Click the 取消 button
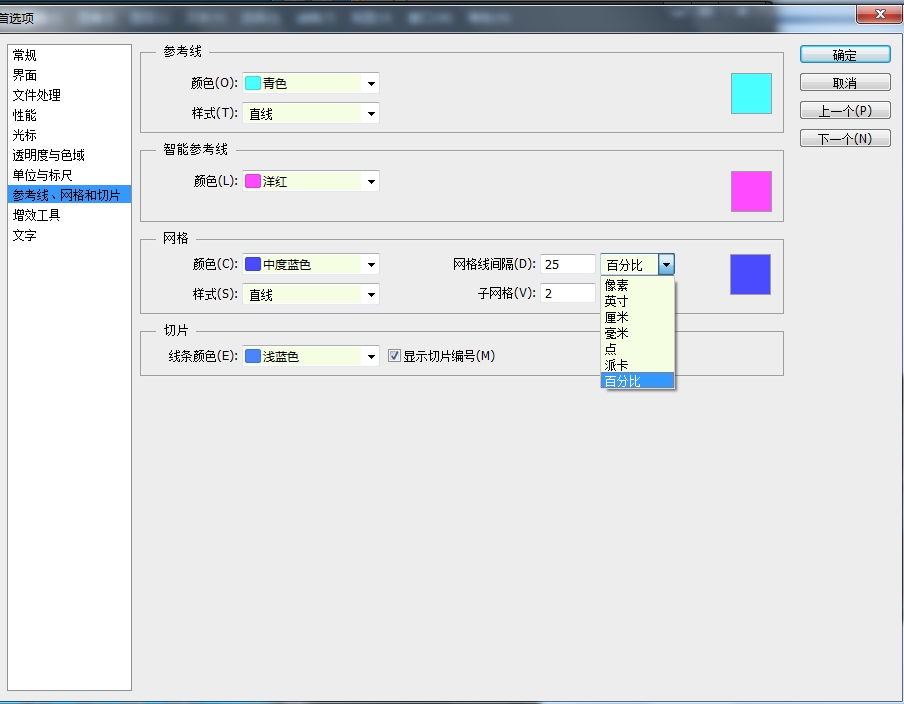 tap(845, 83)
